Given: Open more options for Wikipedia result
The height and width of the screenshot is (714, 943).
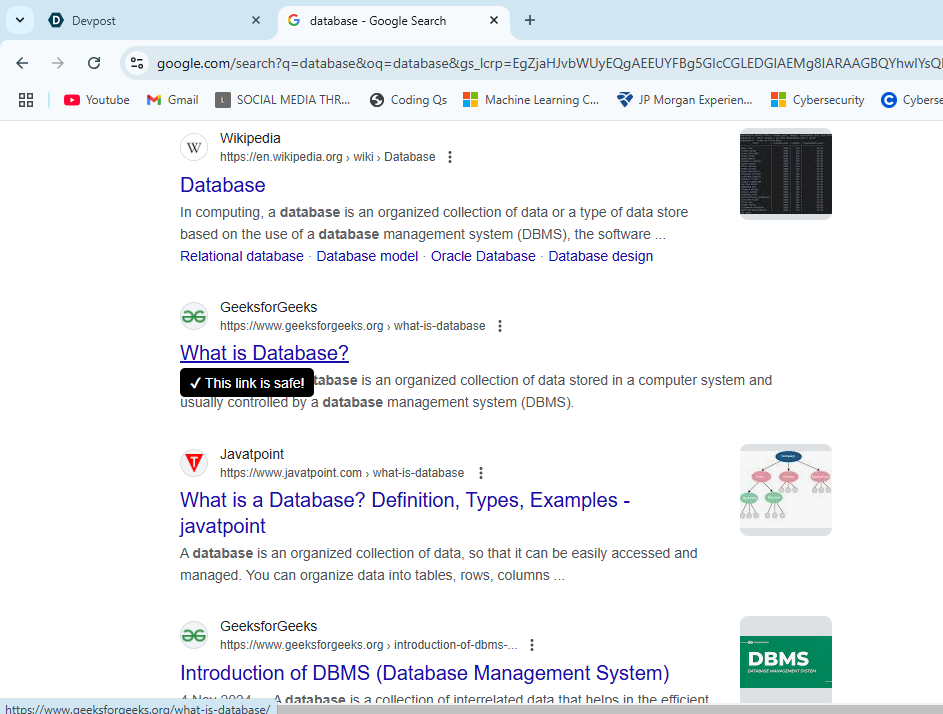Looking at the screenshot, I should pos(450,157).
